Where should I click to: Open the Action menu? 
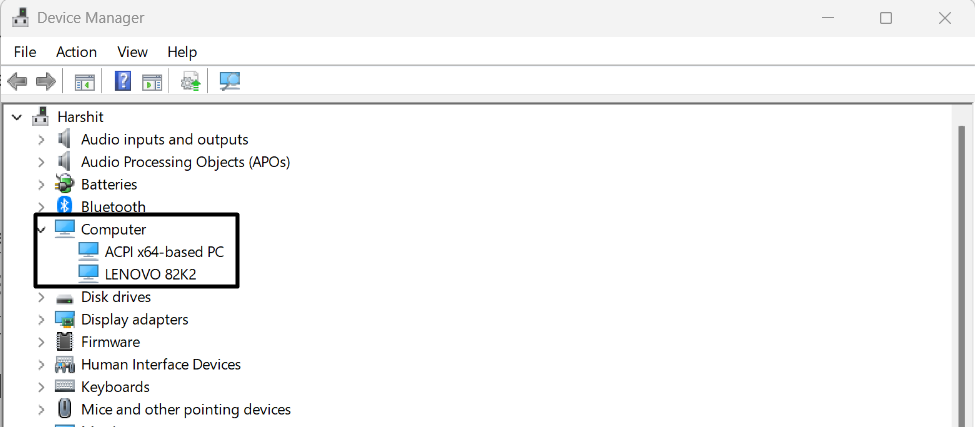coord(76,52)
